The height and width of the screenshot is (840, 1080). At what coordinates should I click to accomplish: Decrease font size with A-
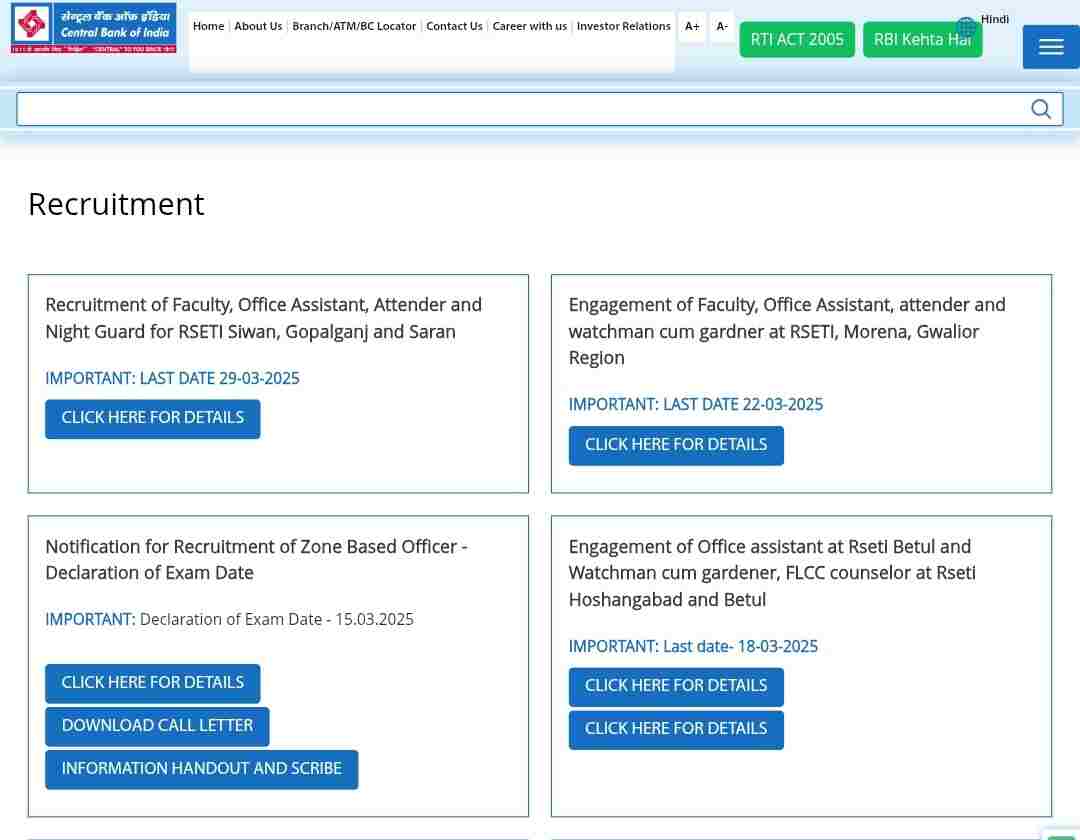pyautogui.click(x=722, y=26)
